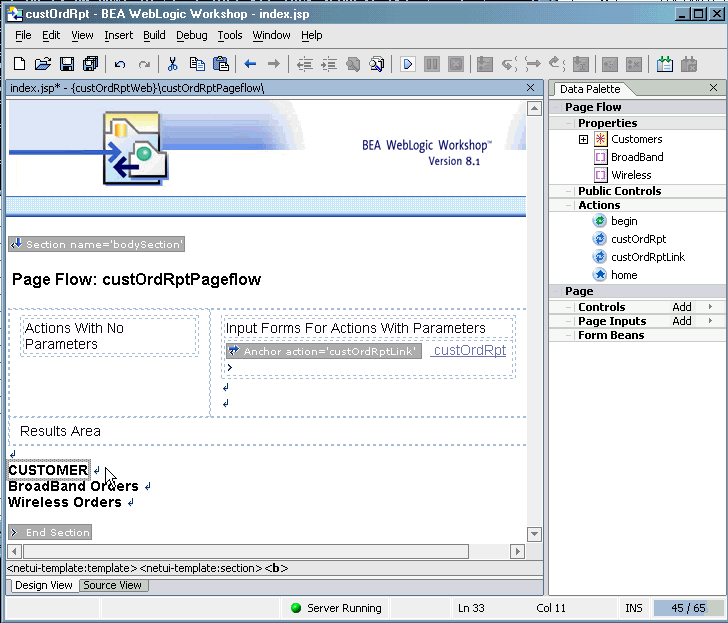The width and height of the screenshot is (728, 623).
Task: Open the View menu
Action: click(82, 35)
